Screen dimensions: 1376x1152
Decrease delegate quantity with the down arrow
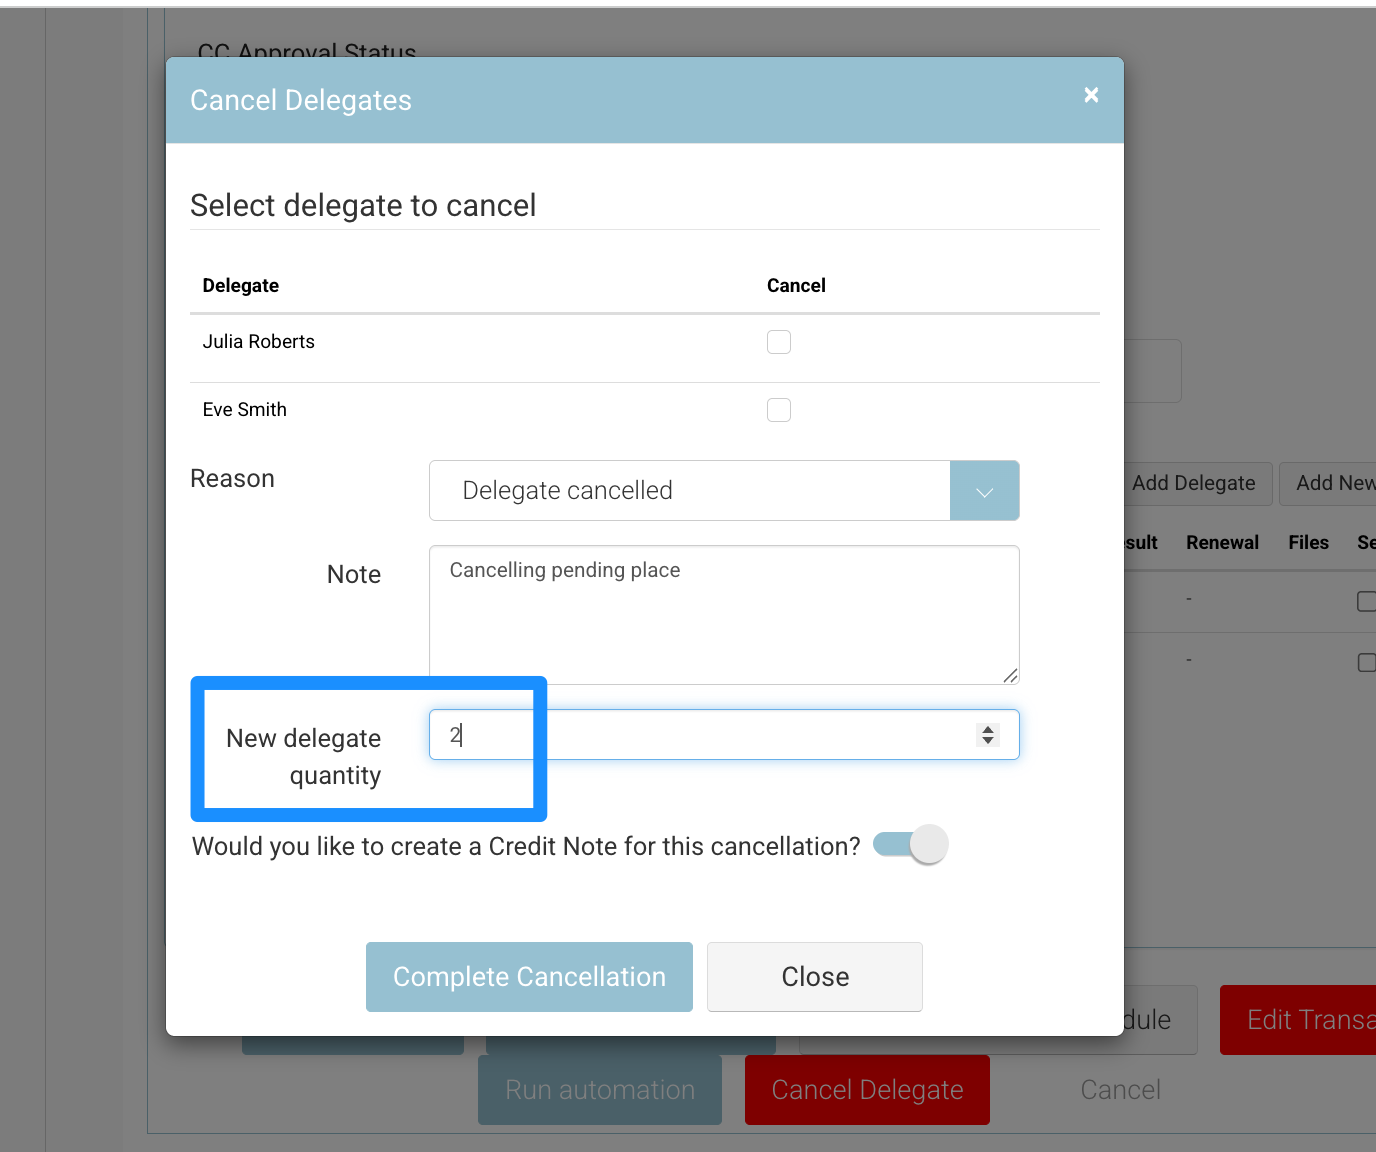click(988, 741)
